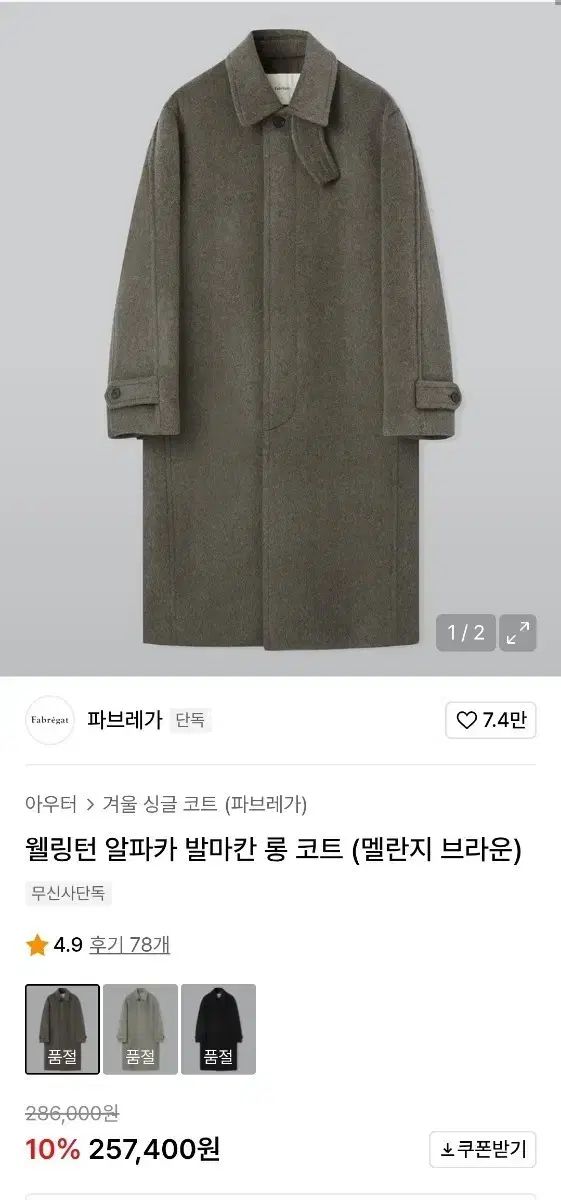
Task: Select the melange brown coat color option
Action: (x=62, y=1029)
